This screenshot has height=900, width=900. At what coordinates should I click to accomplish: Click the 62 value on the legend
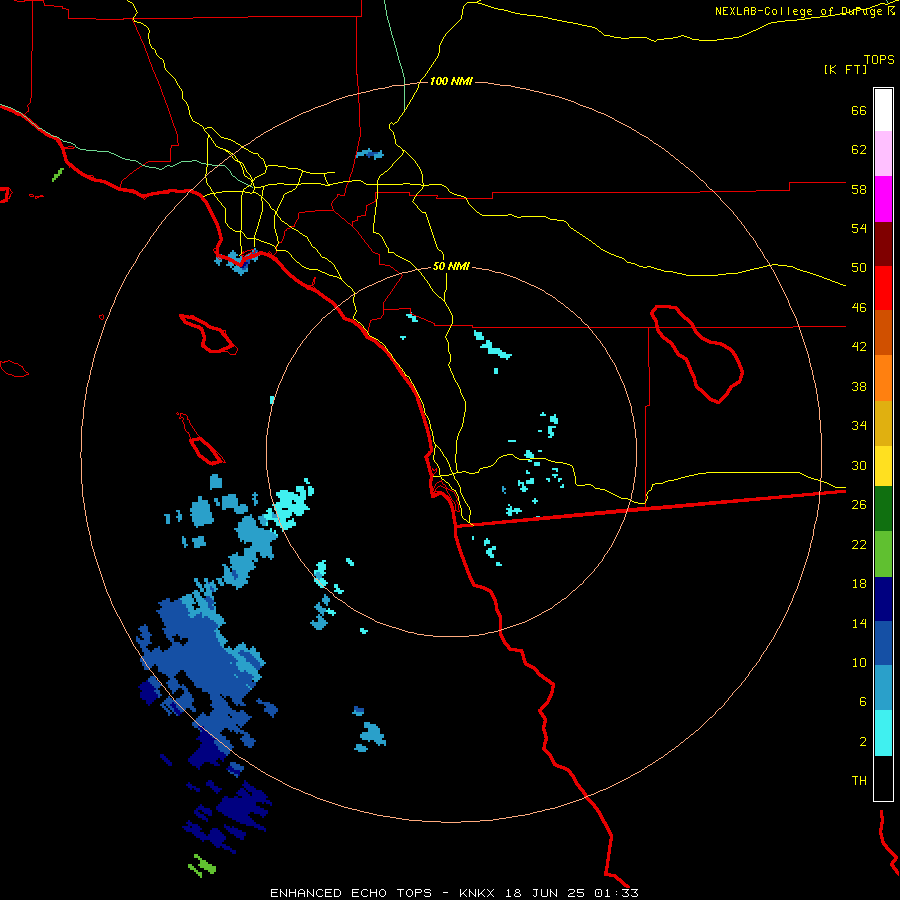point(859,150)
